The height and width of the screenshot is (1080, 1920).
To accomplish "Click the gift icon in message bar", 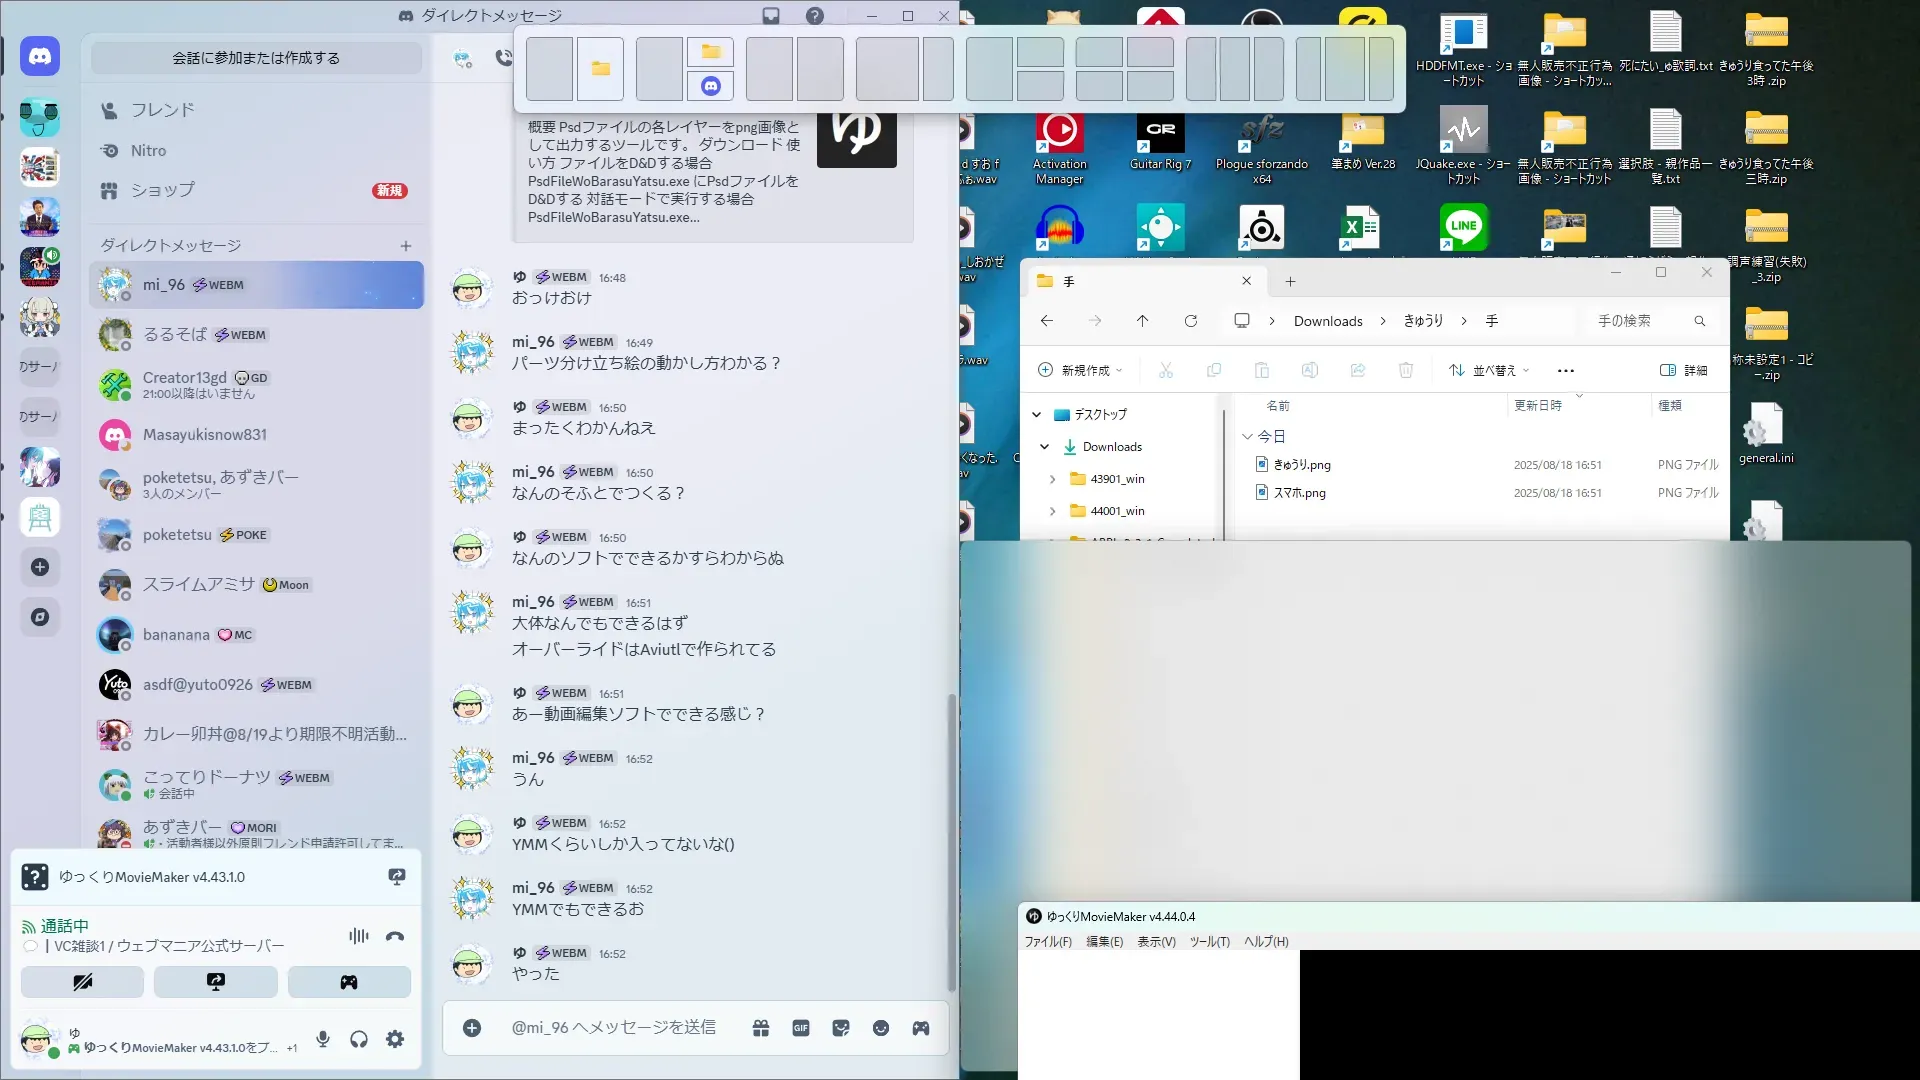I will click(x=761, y=1028).
